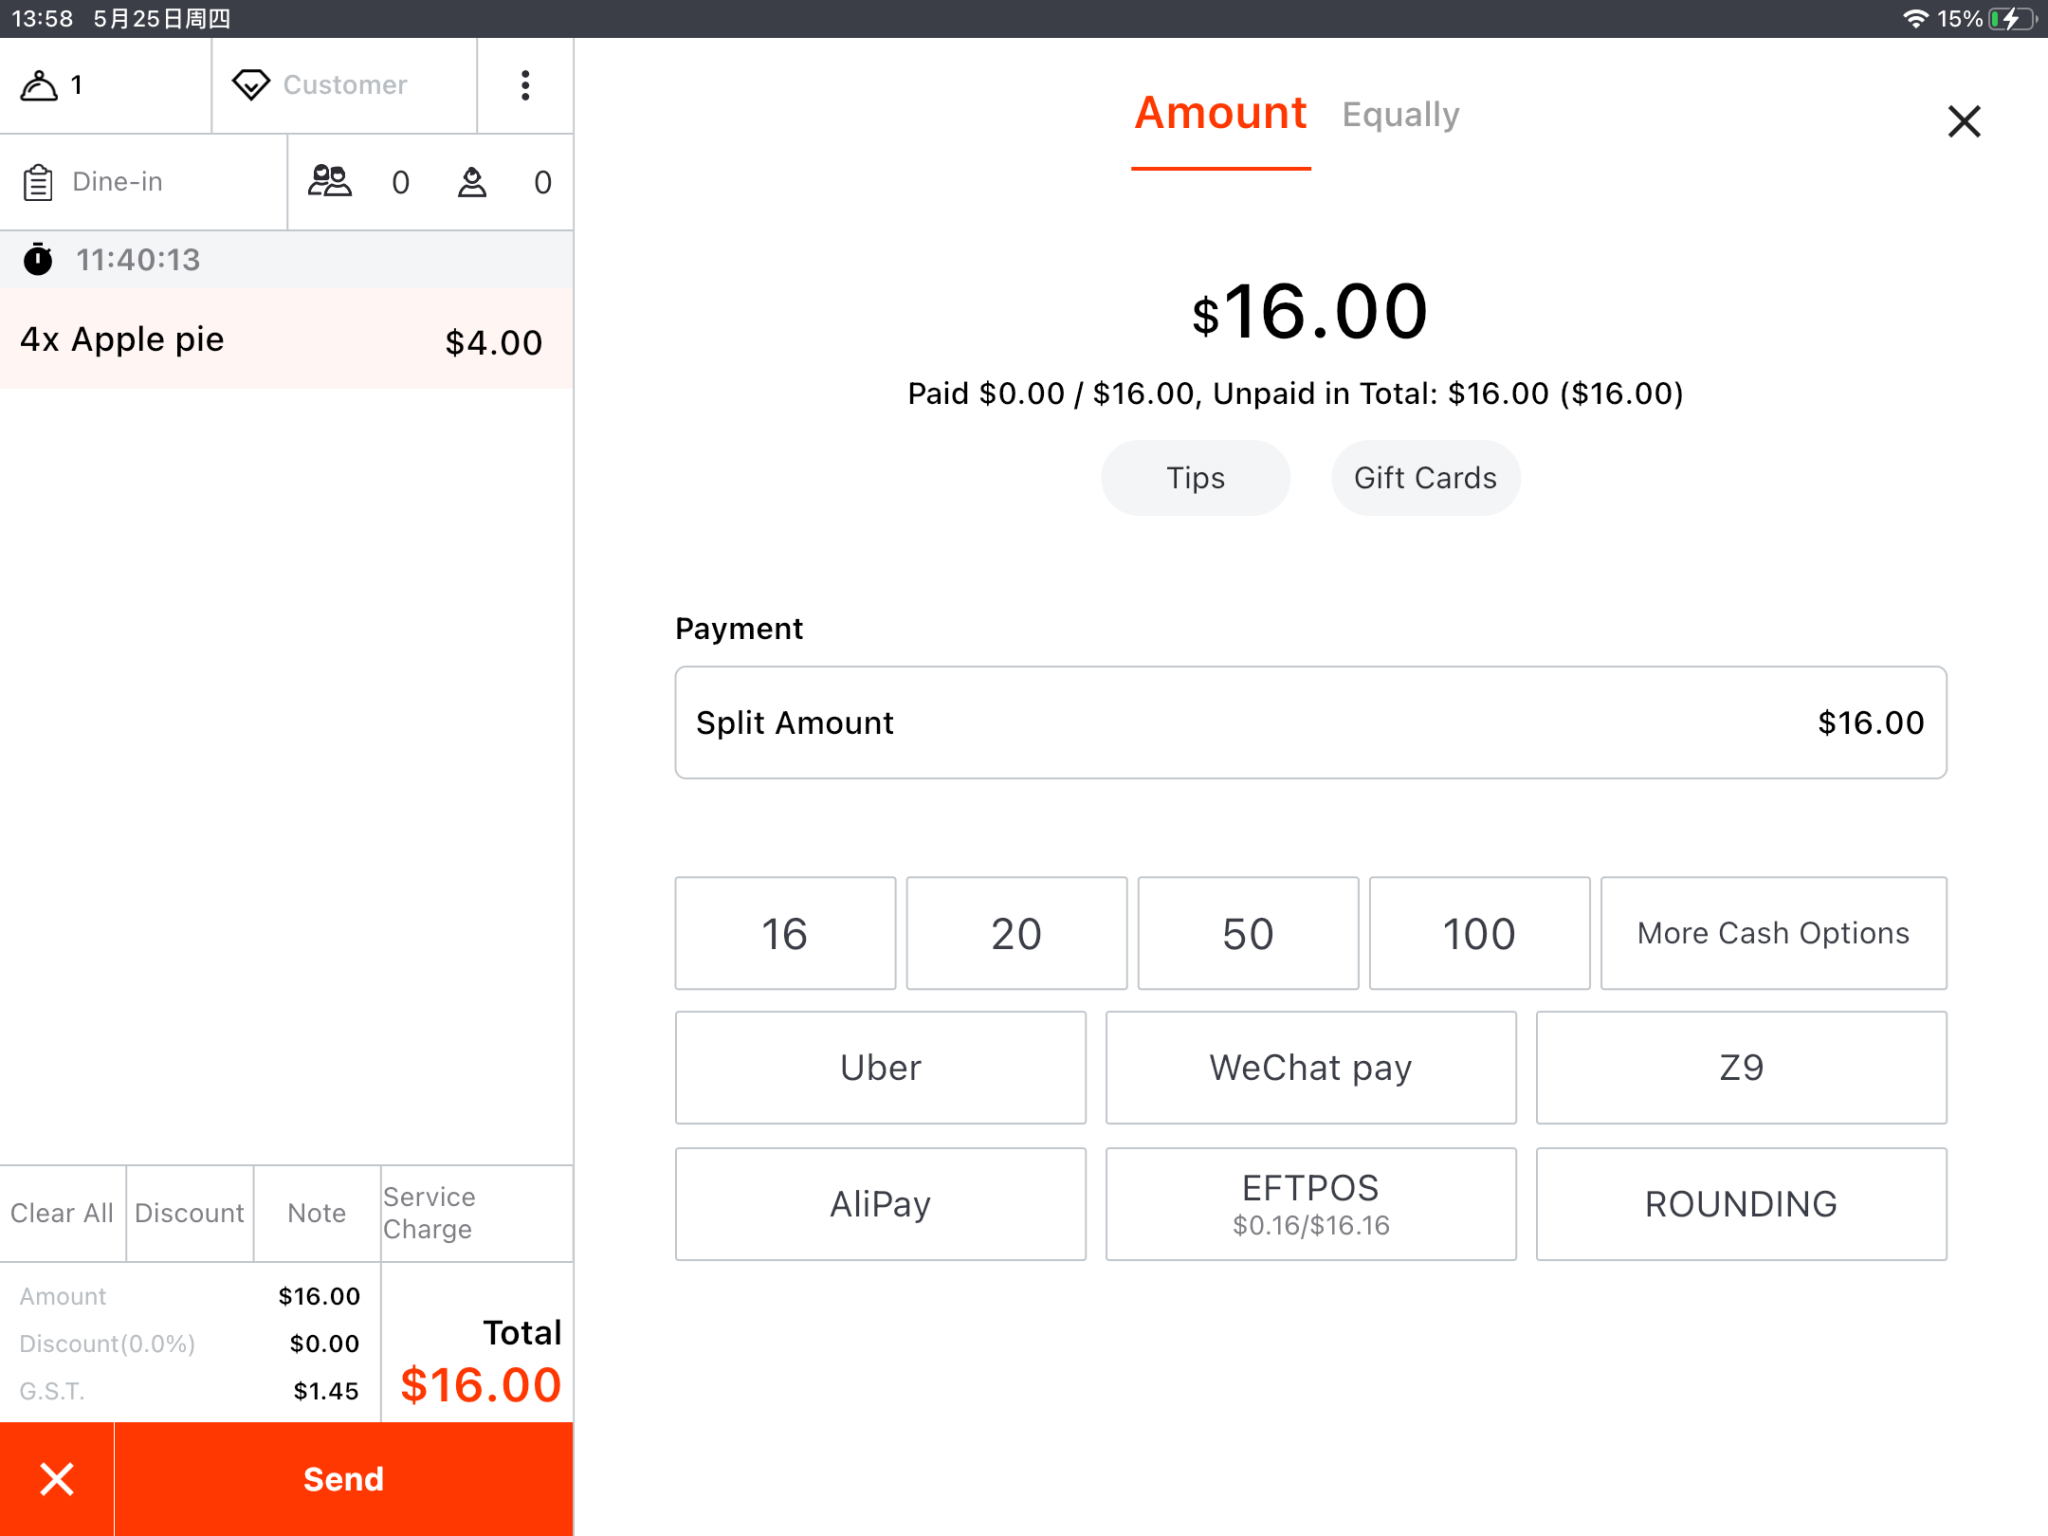Open the three-dot more options menu
Screen dimensions: 2048x1536
(525, 86)
